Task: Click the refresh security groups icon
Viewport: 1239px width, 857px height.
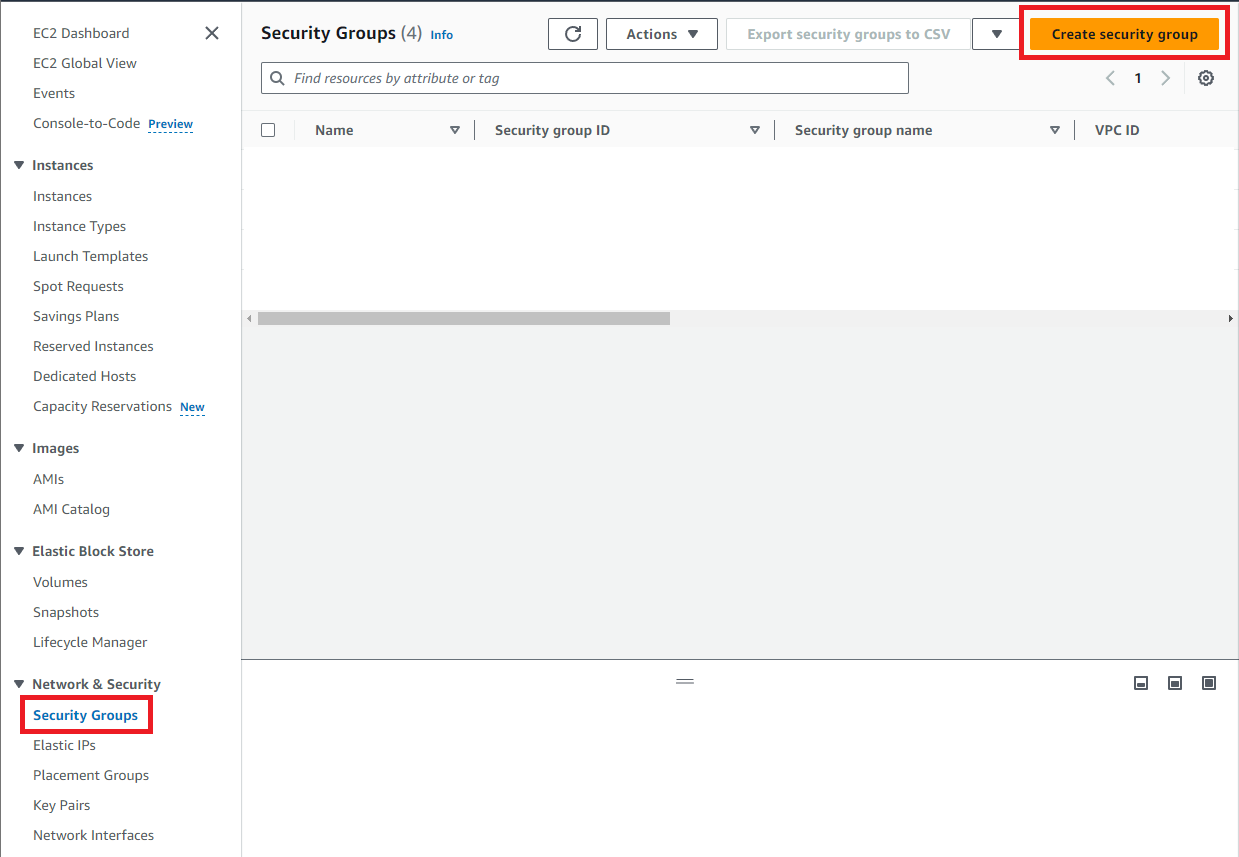Action: pos(573,34)
